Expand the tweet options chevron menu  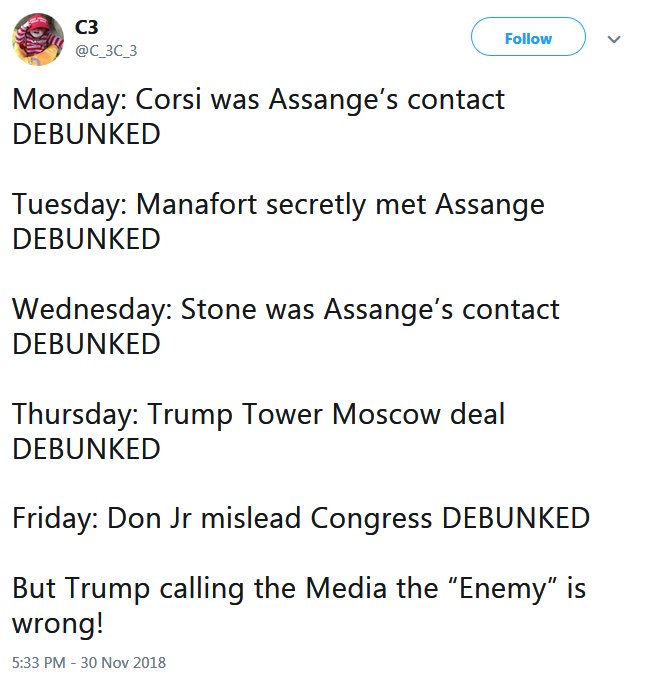tap(615, 40)
